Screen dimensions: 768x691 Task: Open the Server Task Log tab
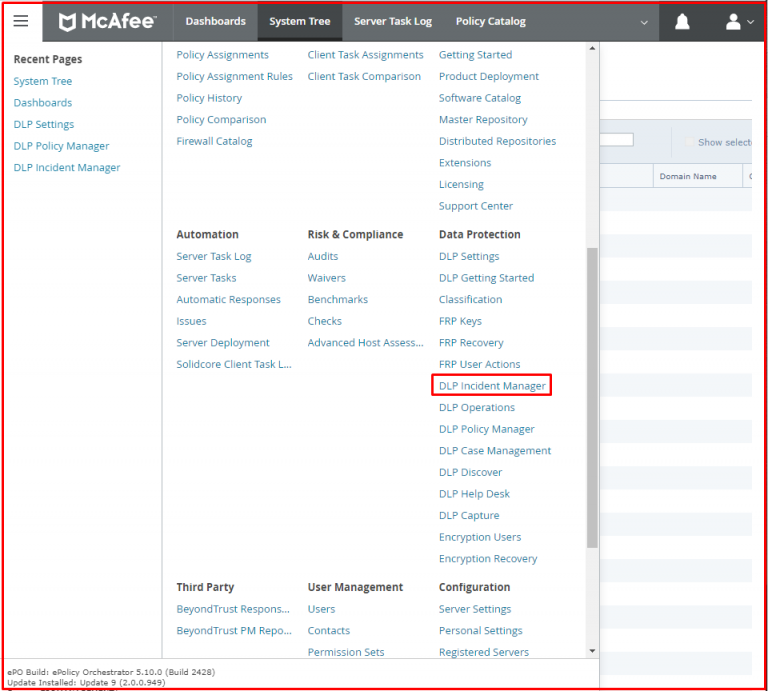(392, 22)
